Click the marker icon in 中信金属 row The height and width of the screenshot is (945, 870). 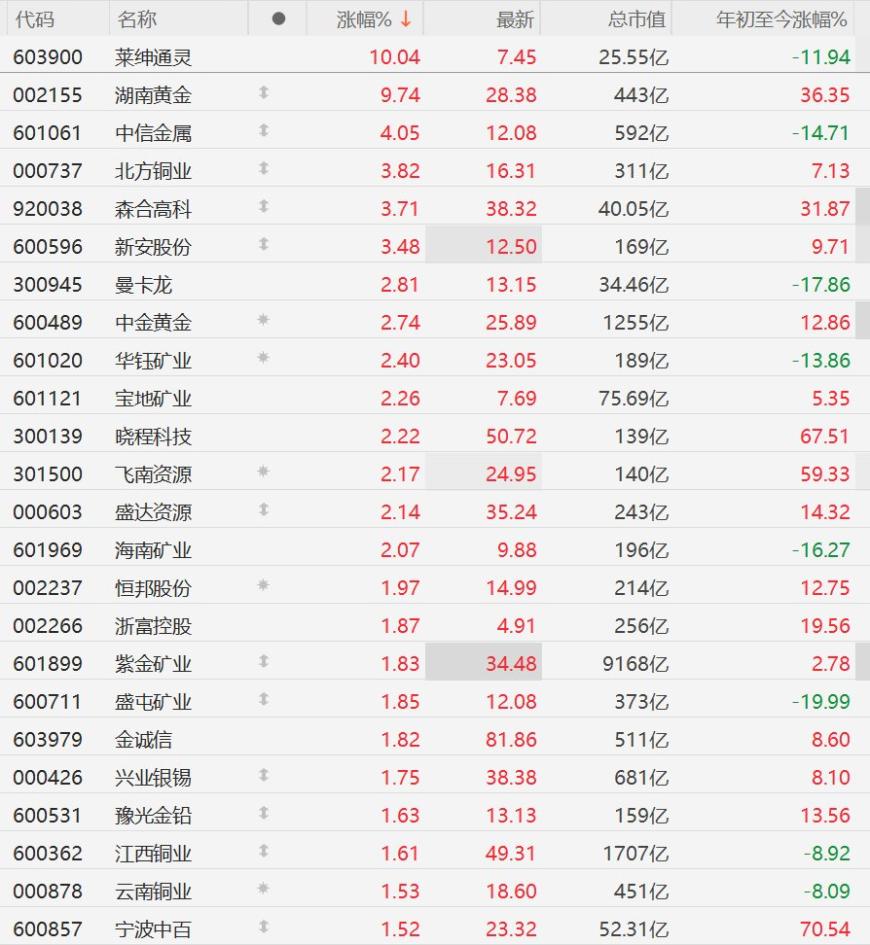point(263,131)
